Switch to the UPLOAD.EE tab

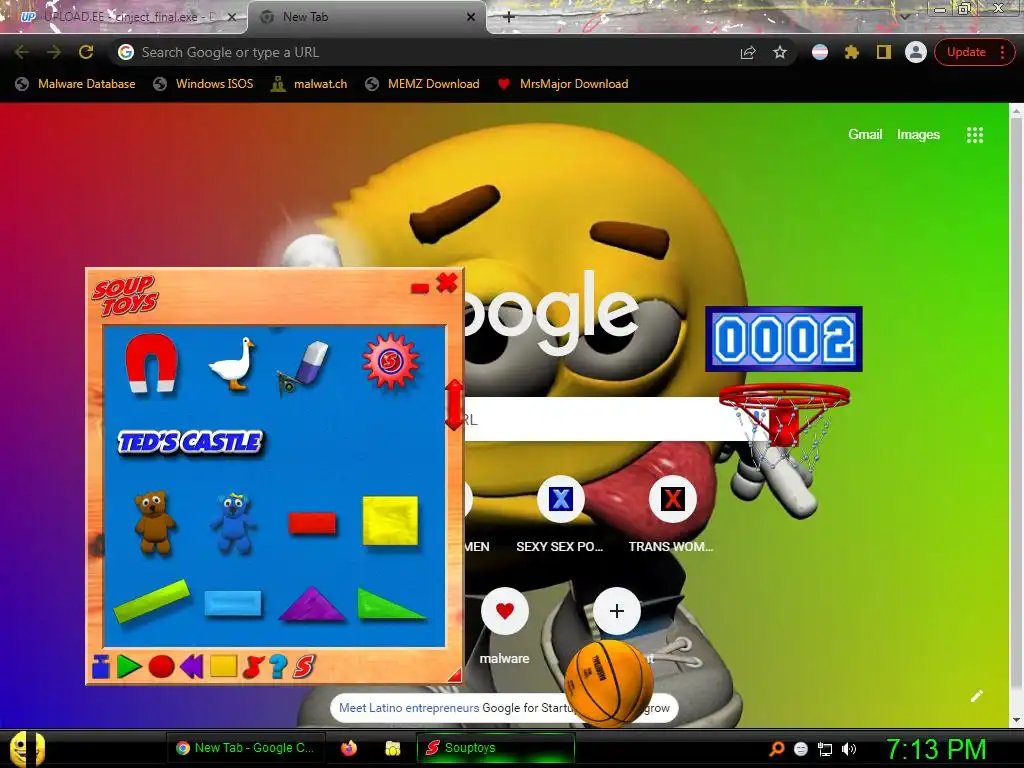pyautogui.click(x=124, y=17)
